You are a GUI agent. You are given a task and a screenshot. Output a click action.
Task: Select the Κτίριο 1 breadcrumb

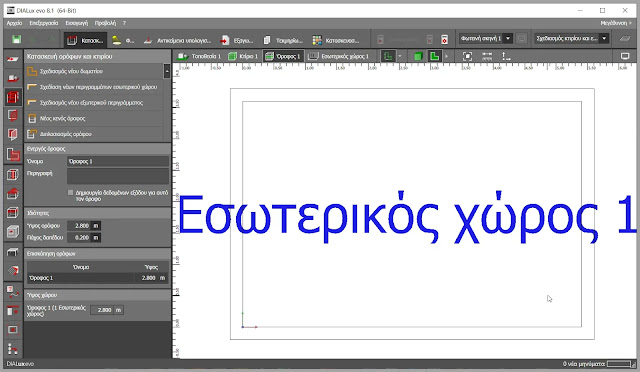[x=243, y=56]
